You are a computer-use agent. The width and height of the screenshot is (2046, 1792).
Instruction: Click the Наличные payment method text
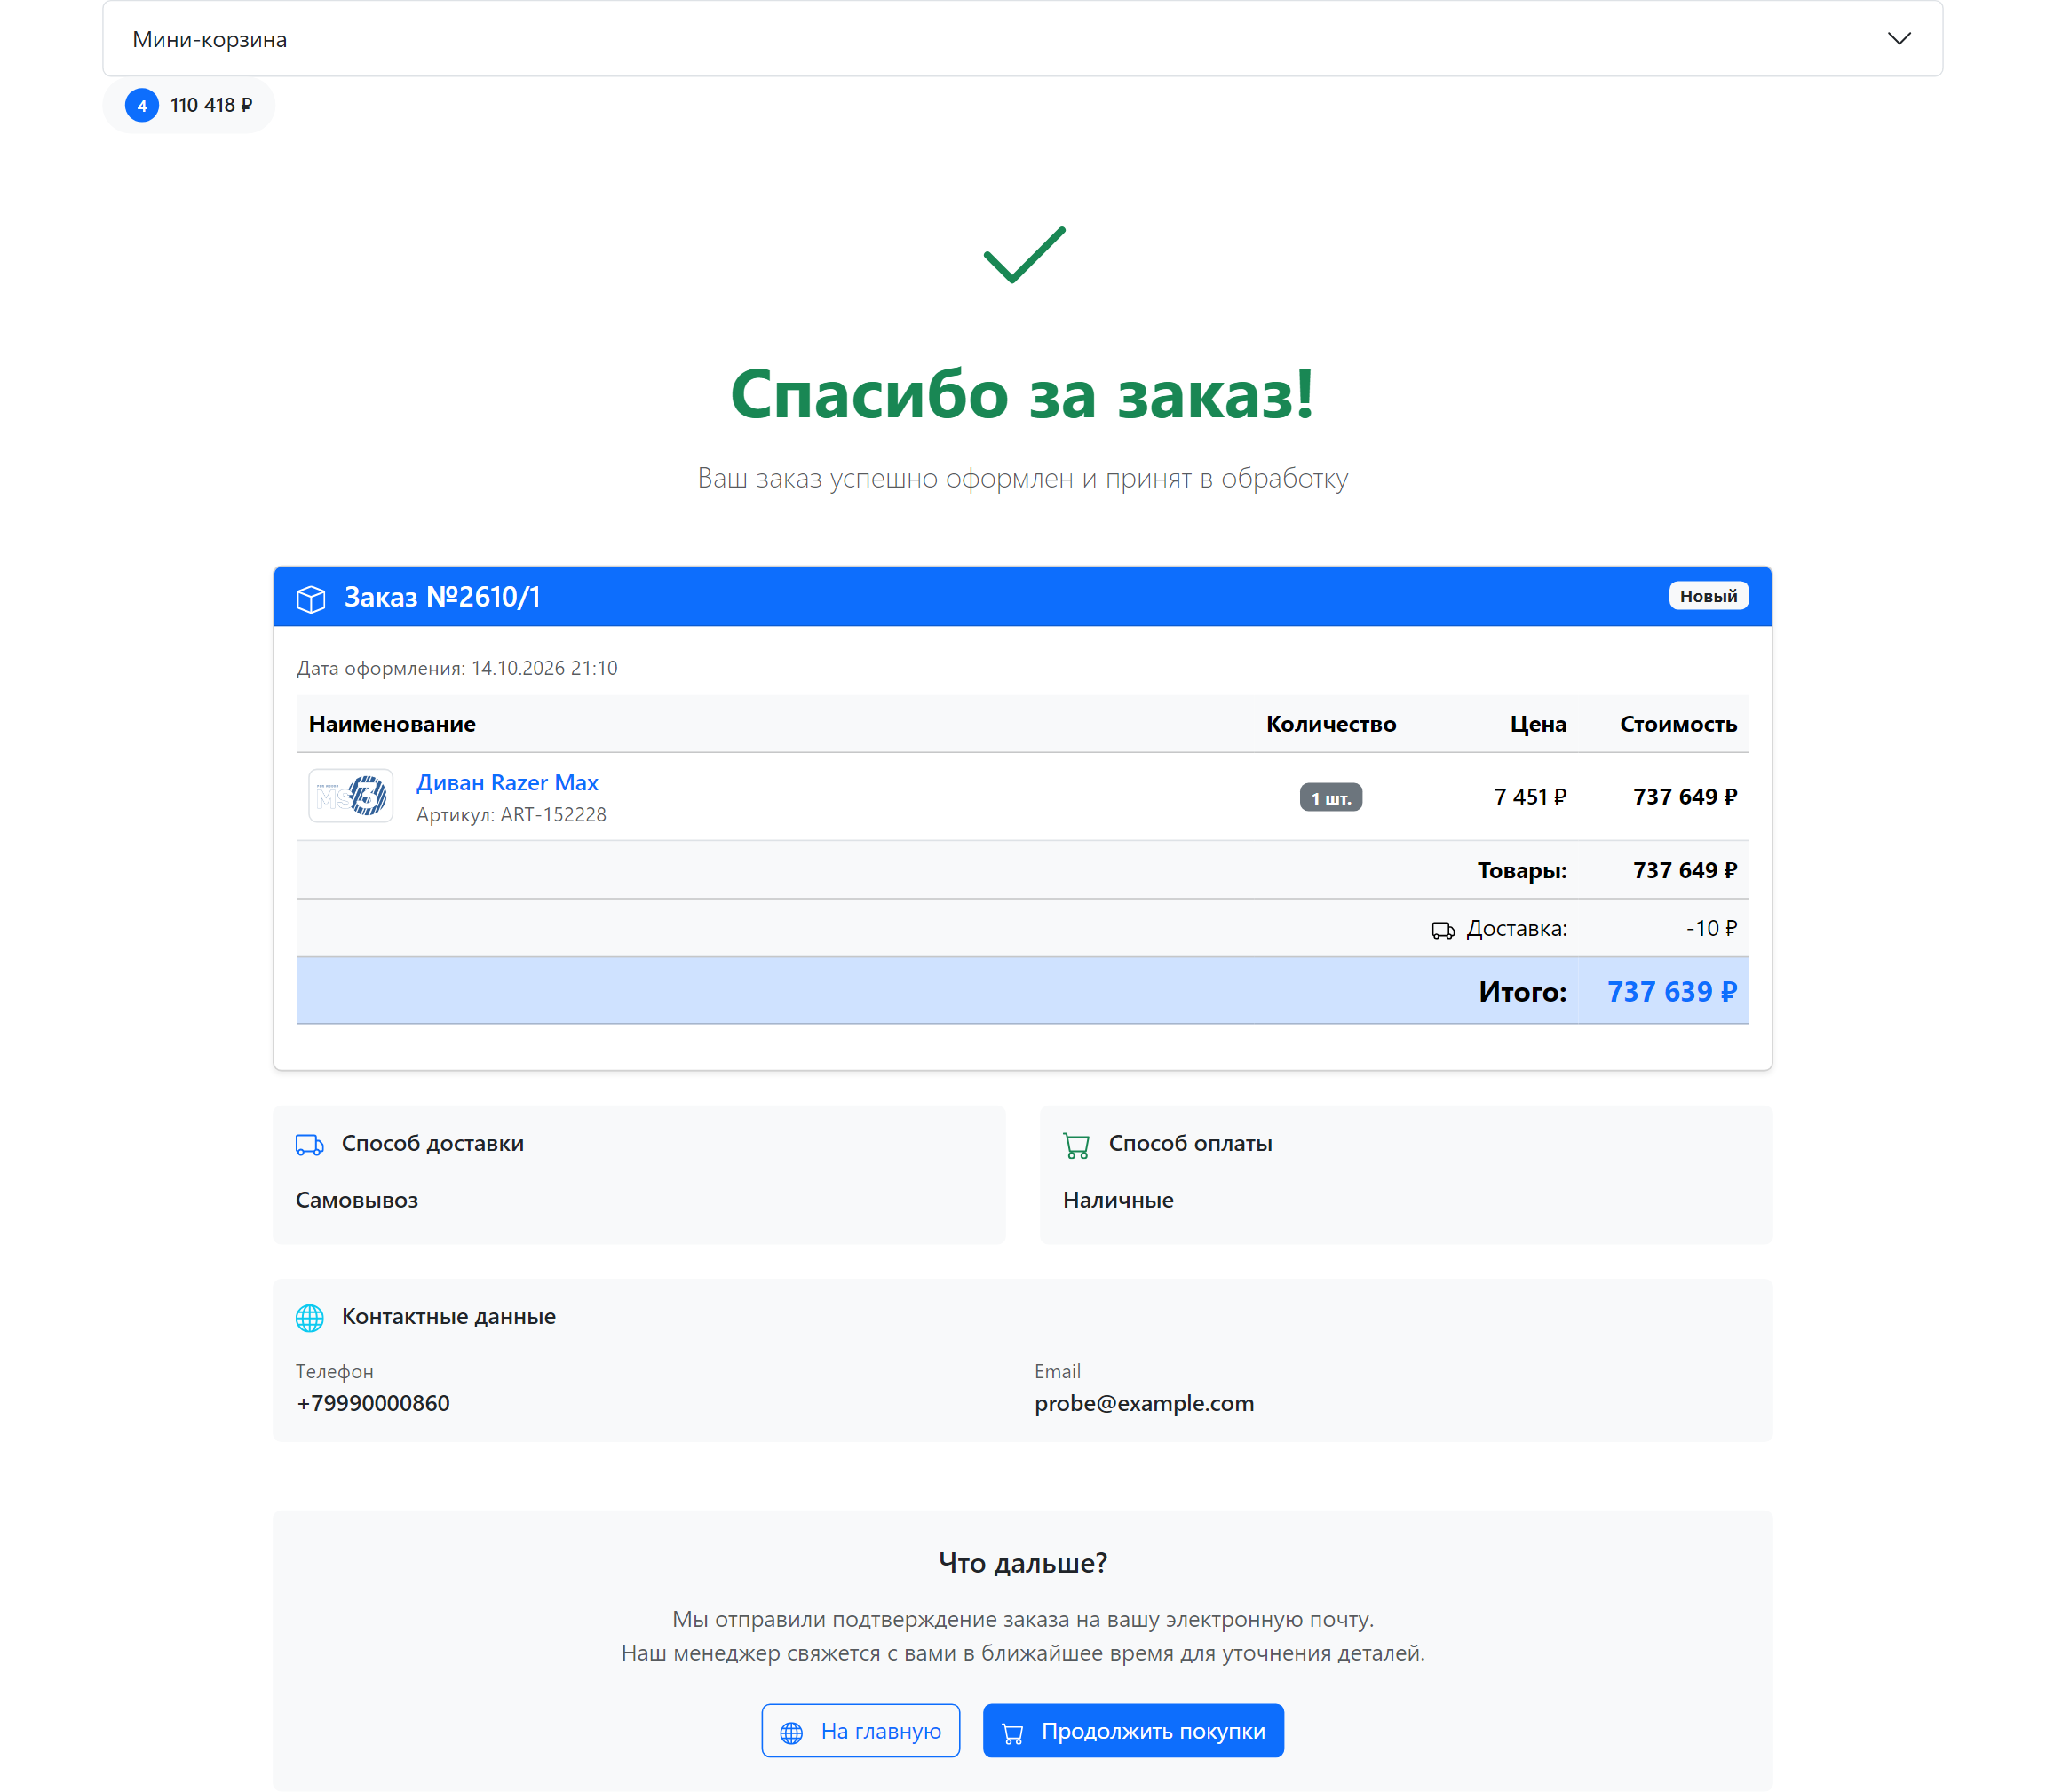point(1118,1200)
